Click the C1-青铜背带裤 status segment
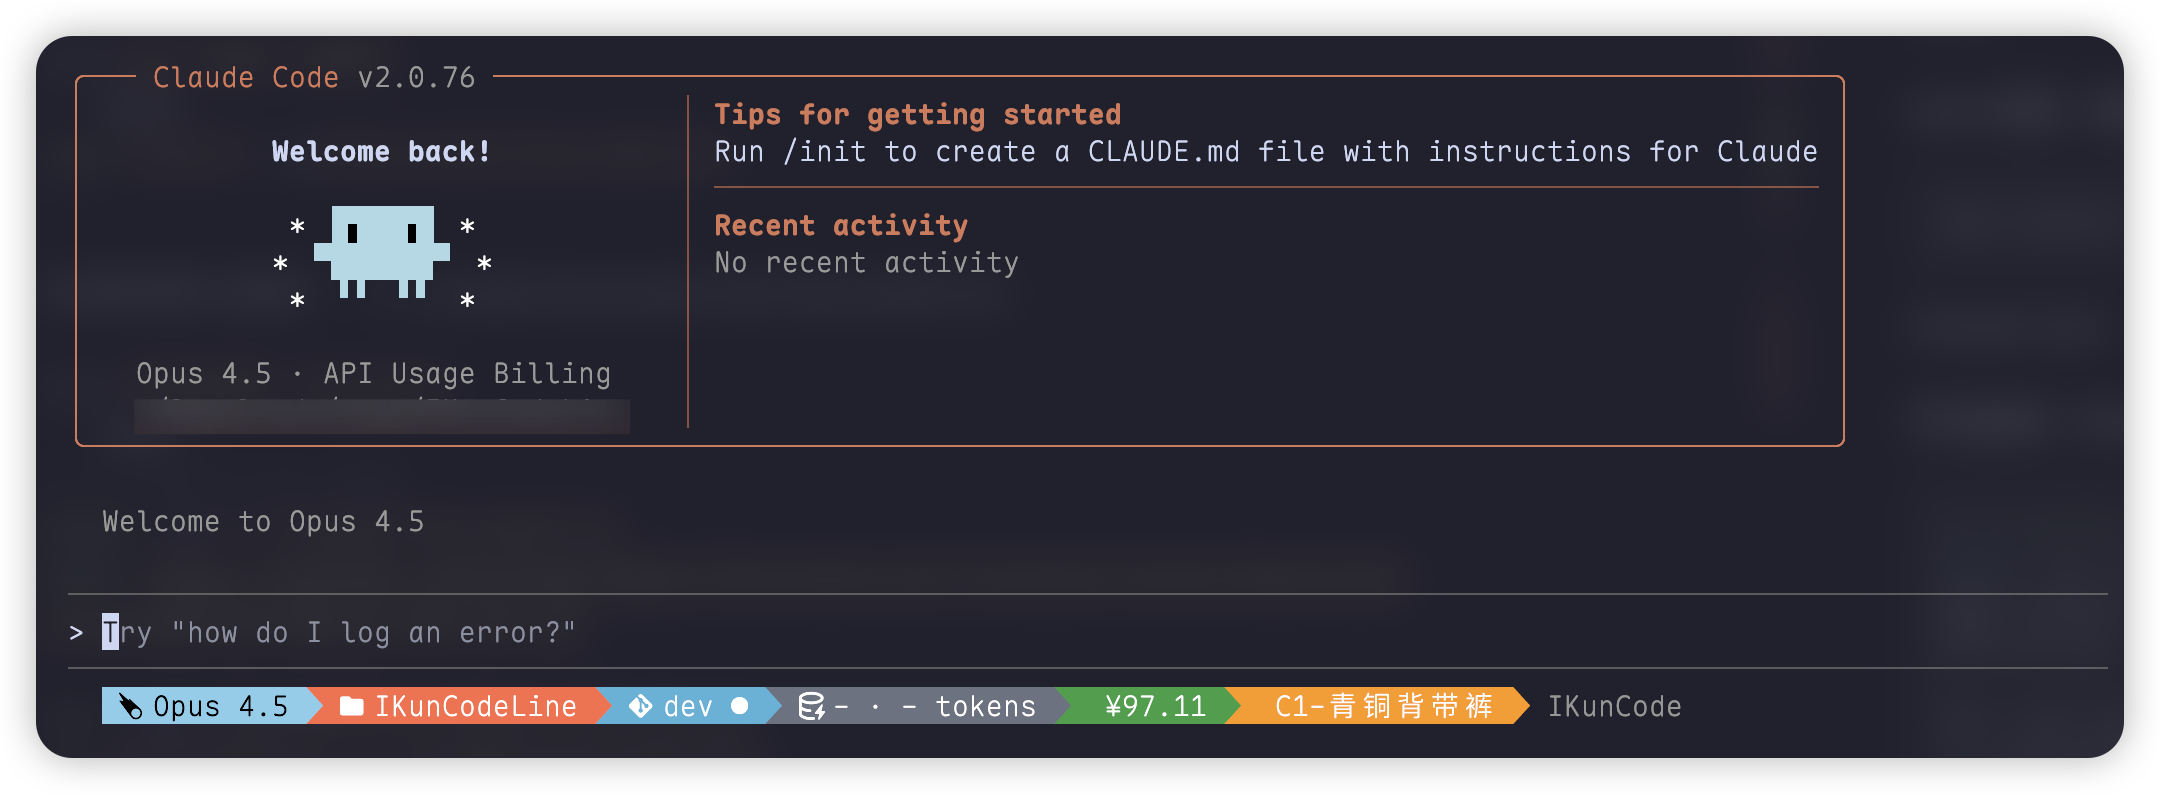Image resolution: width=2160 pixels, height=794 pixels. tap(1383, 706)
